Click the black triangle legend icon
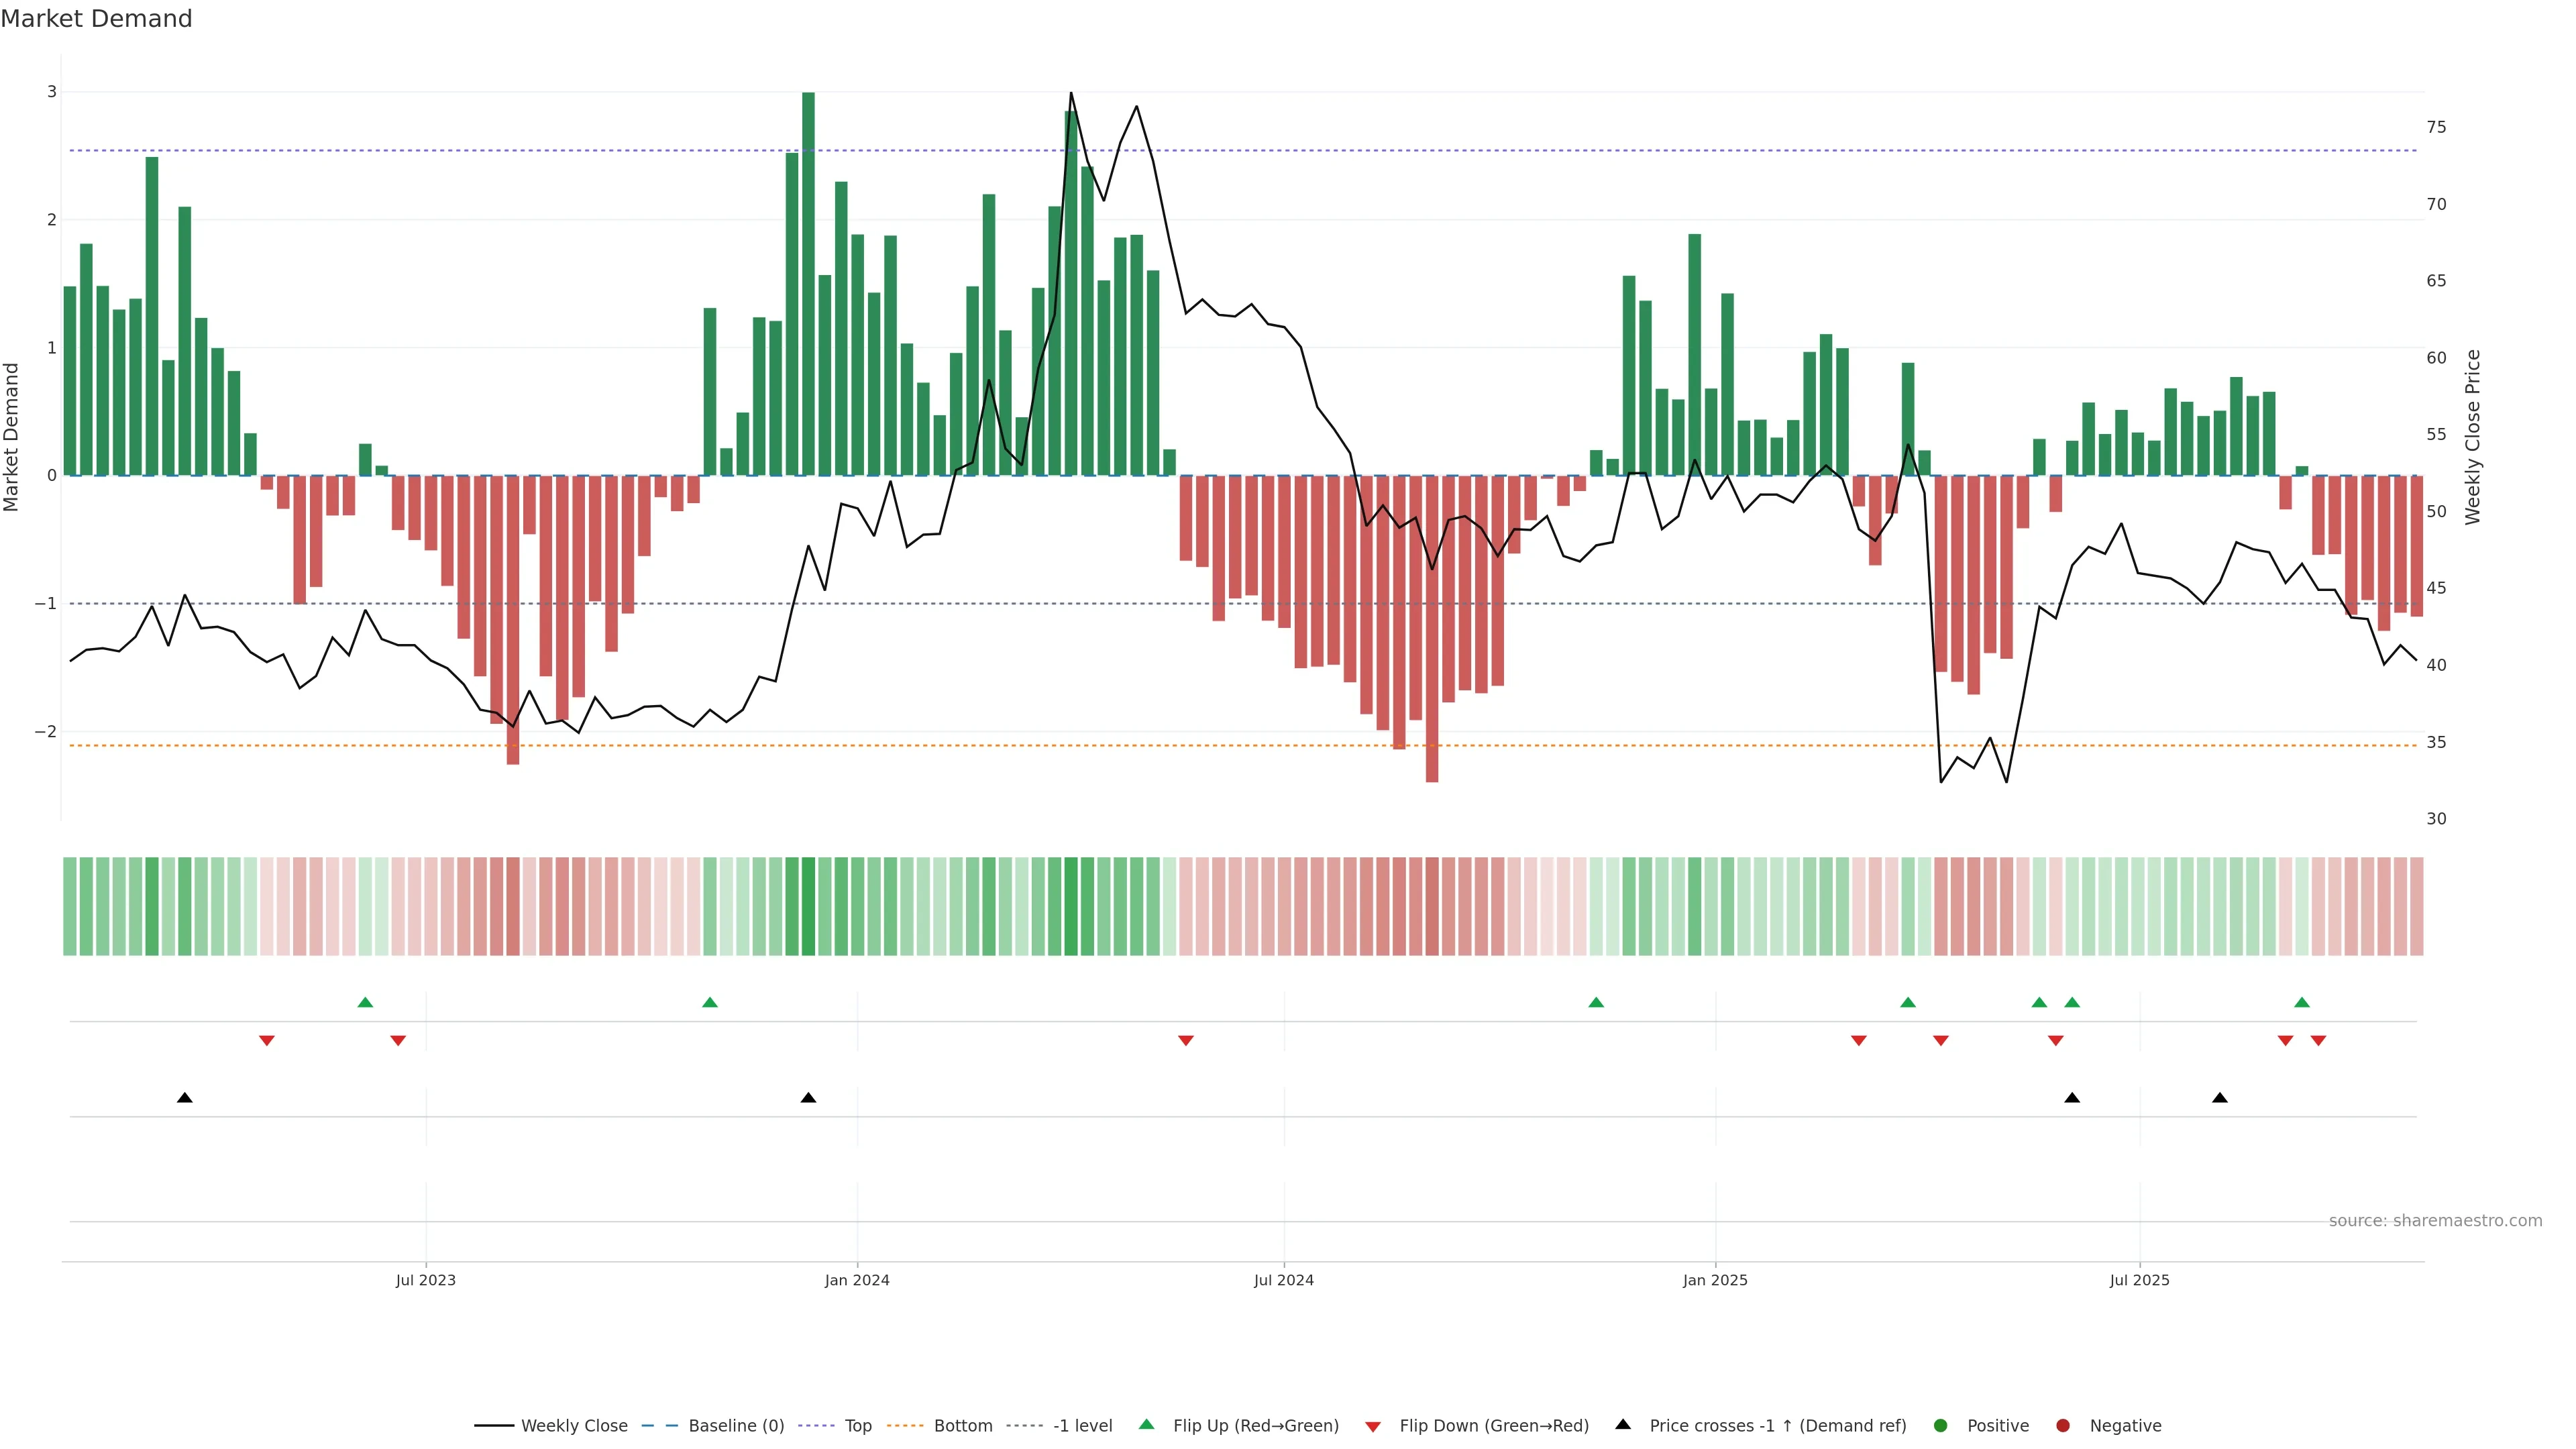The image size is (2576, 1449). point(1623,1424)
